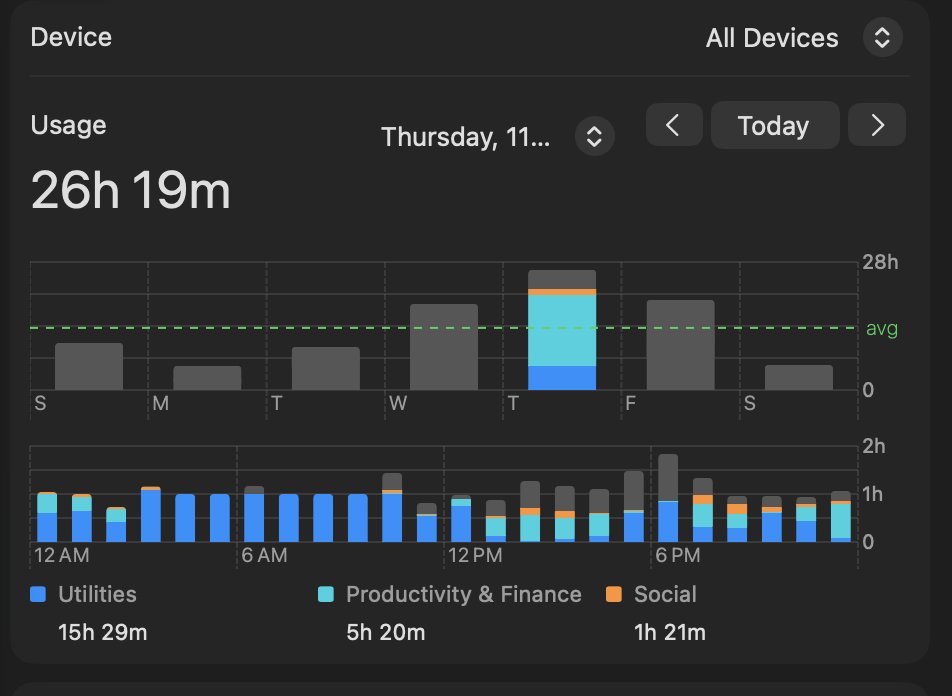
Task: Select the Tuesday bar in weekly chart
Action: tap(325, 369)
